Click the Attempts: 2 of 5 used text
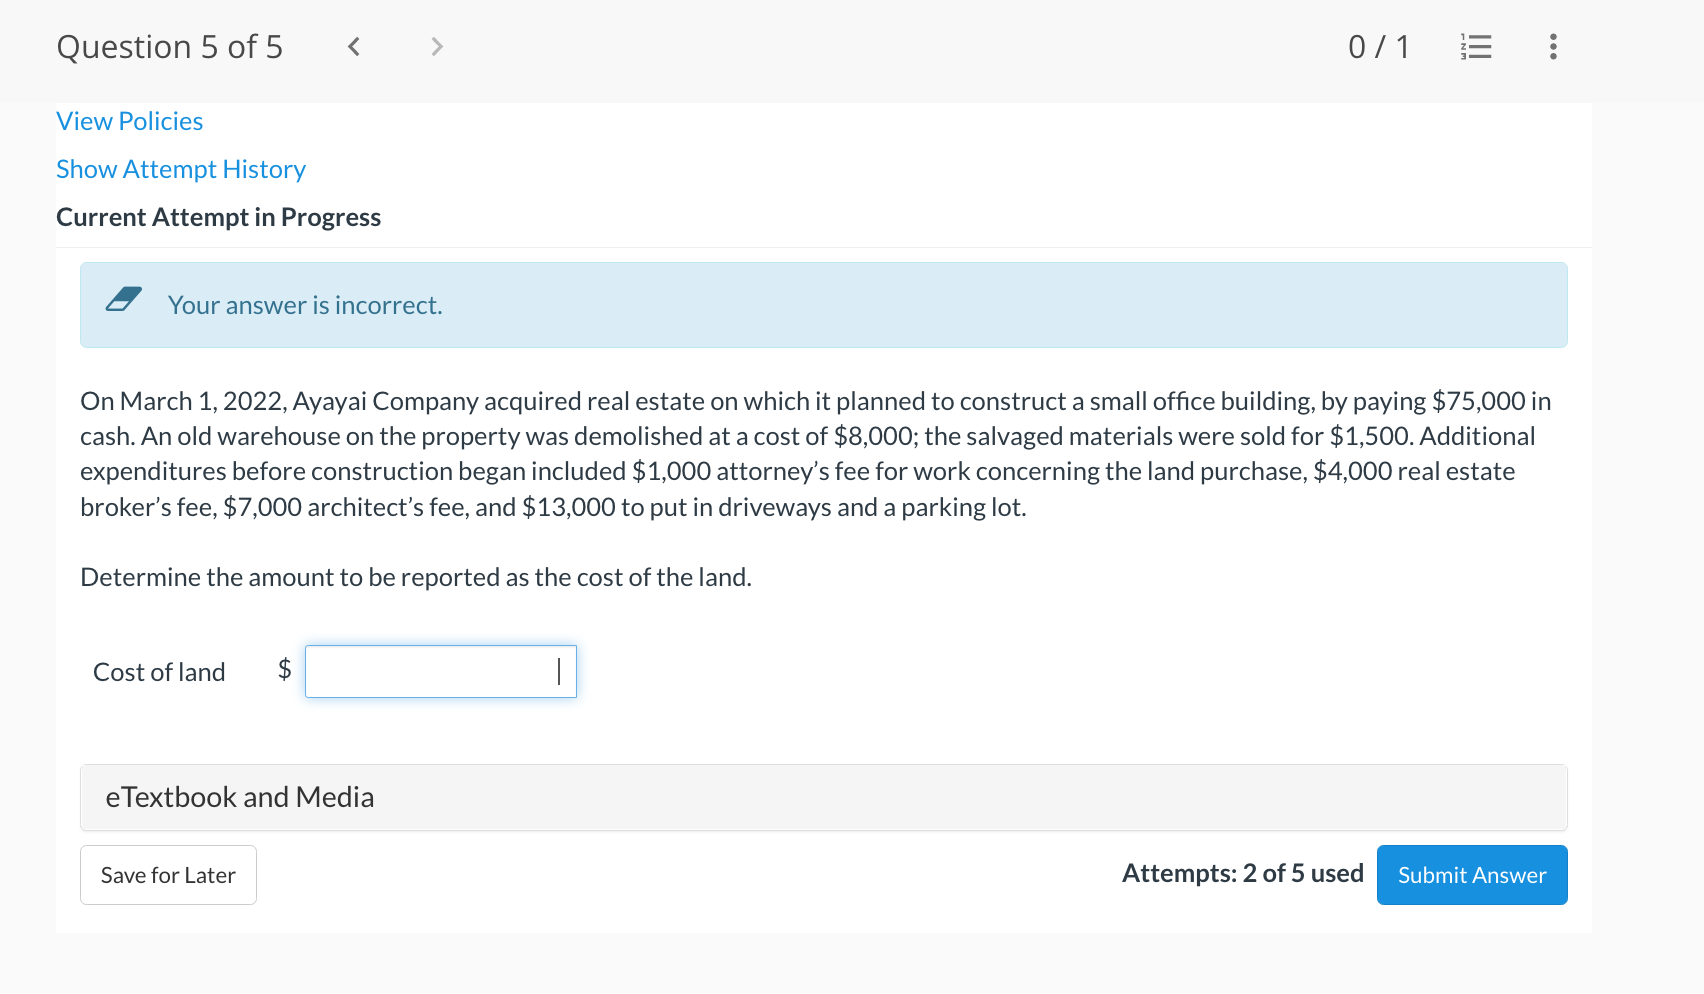Screen dimensions: 1704x994 coord(1242,872)
